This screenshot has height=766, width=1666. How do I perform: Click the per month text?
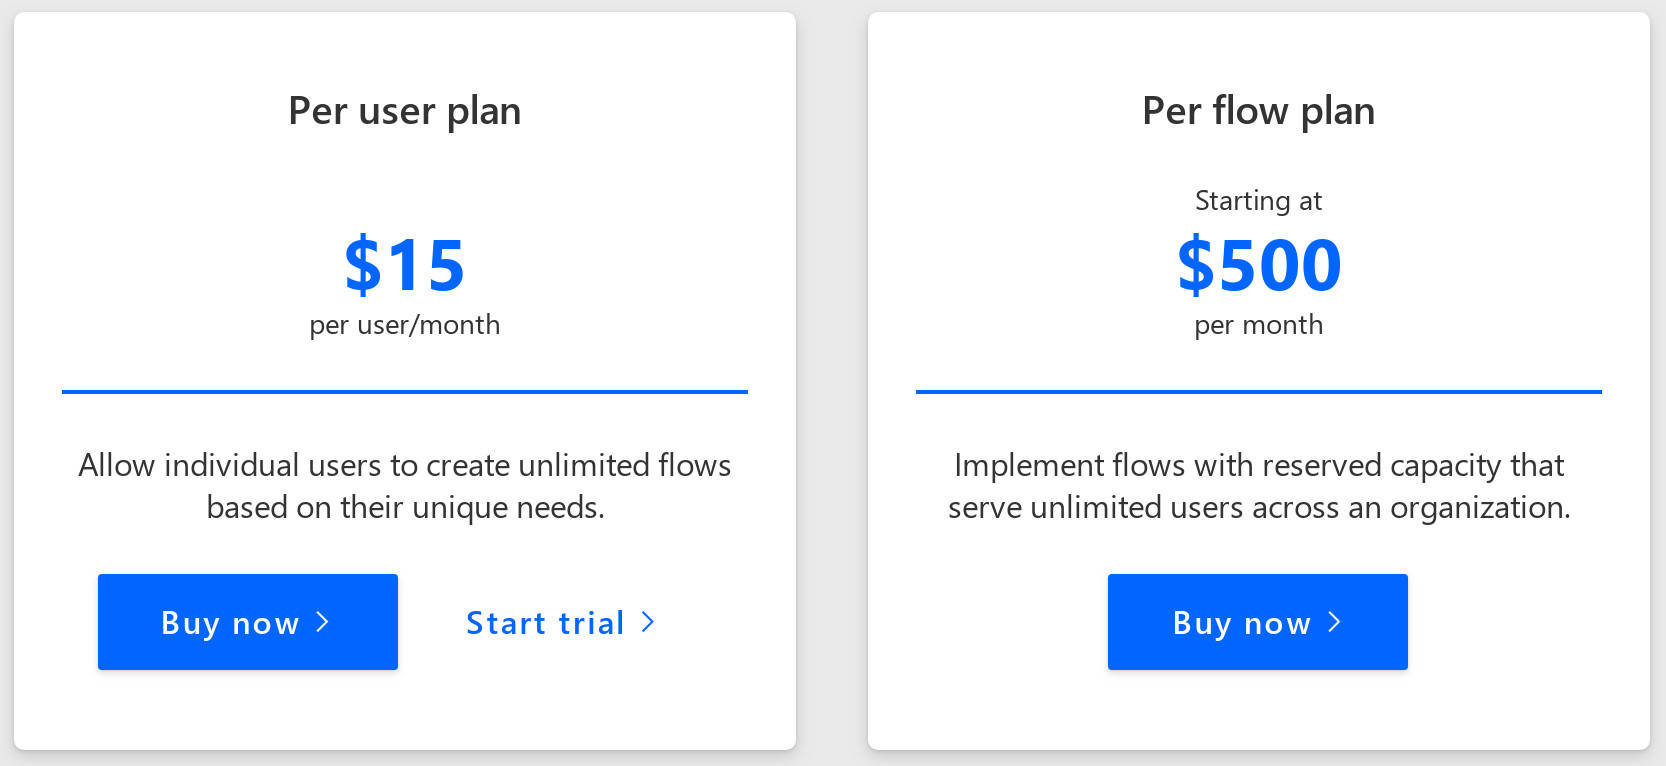(1257, 324)
